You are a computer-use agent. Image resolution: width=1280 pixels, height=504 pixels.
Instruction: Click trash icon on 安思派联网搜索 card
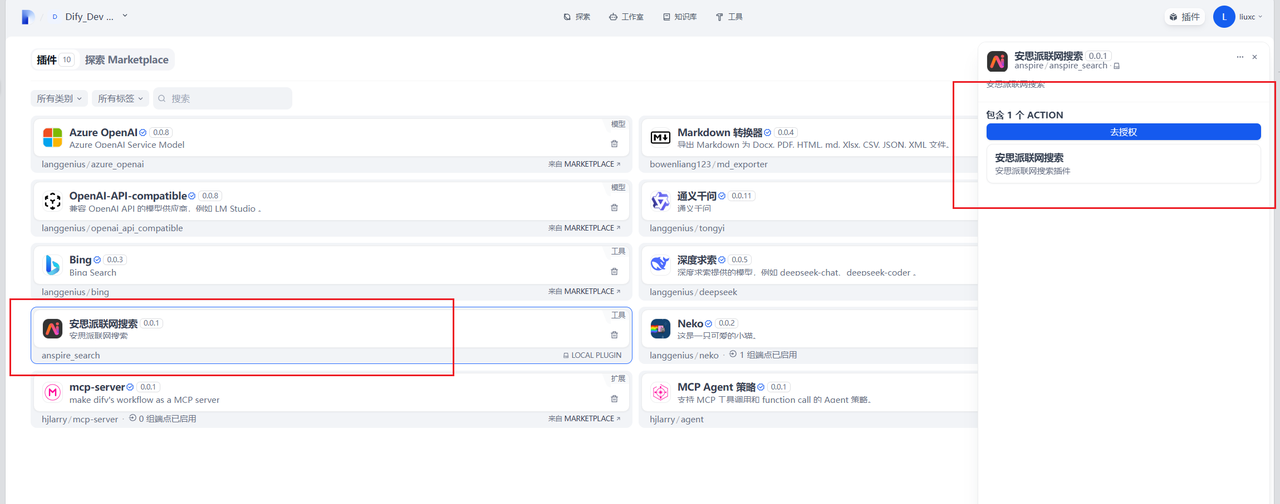point(614,335)
